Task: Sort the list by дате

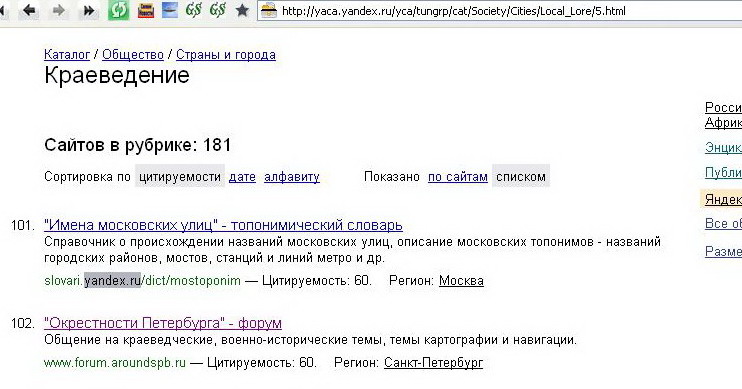Action: click(242, 177)
